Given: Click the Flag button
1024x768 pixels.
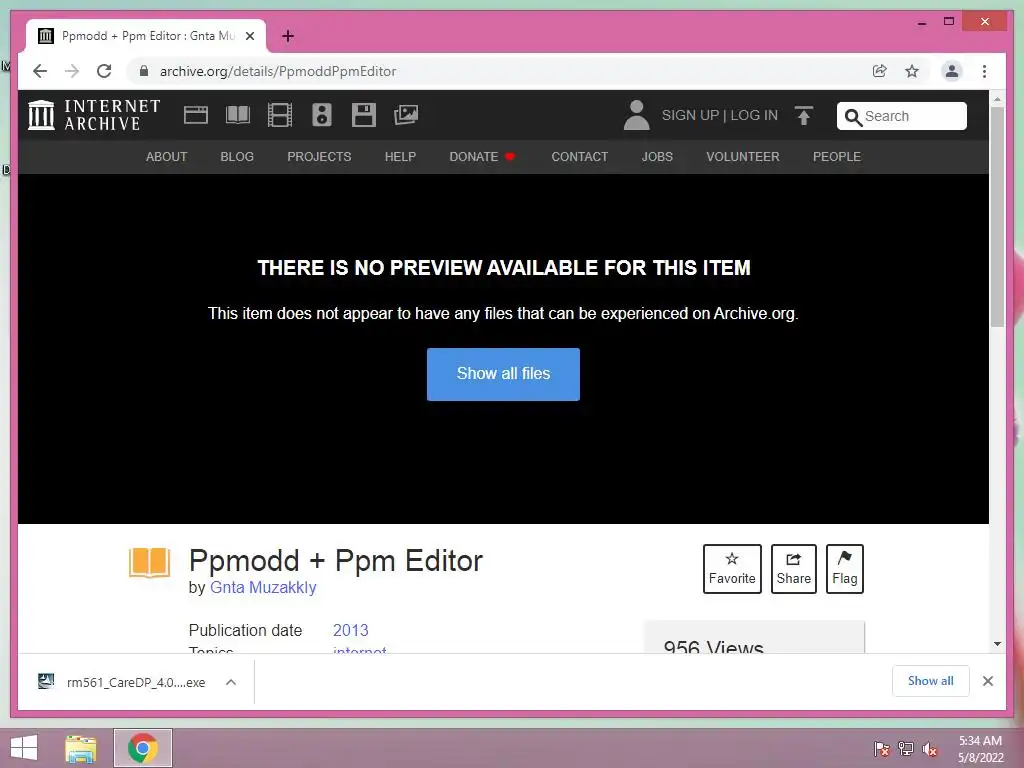Looking at the screenshot, I should [844, 569].
